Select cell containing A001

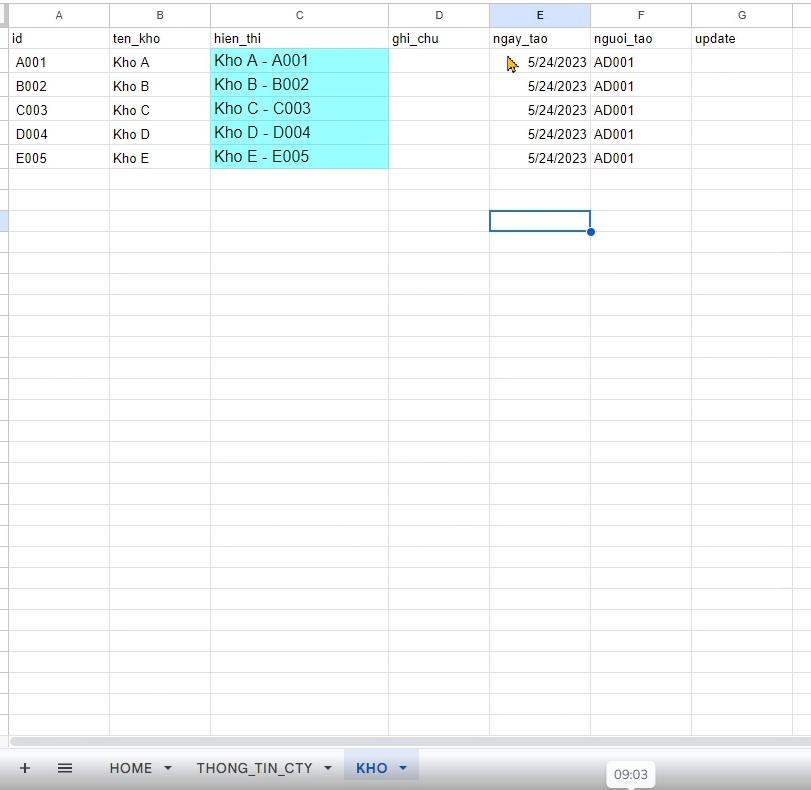point(59,62)
